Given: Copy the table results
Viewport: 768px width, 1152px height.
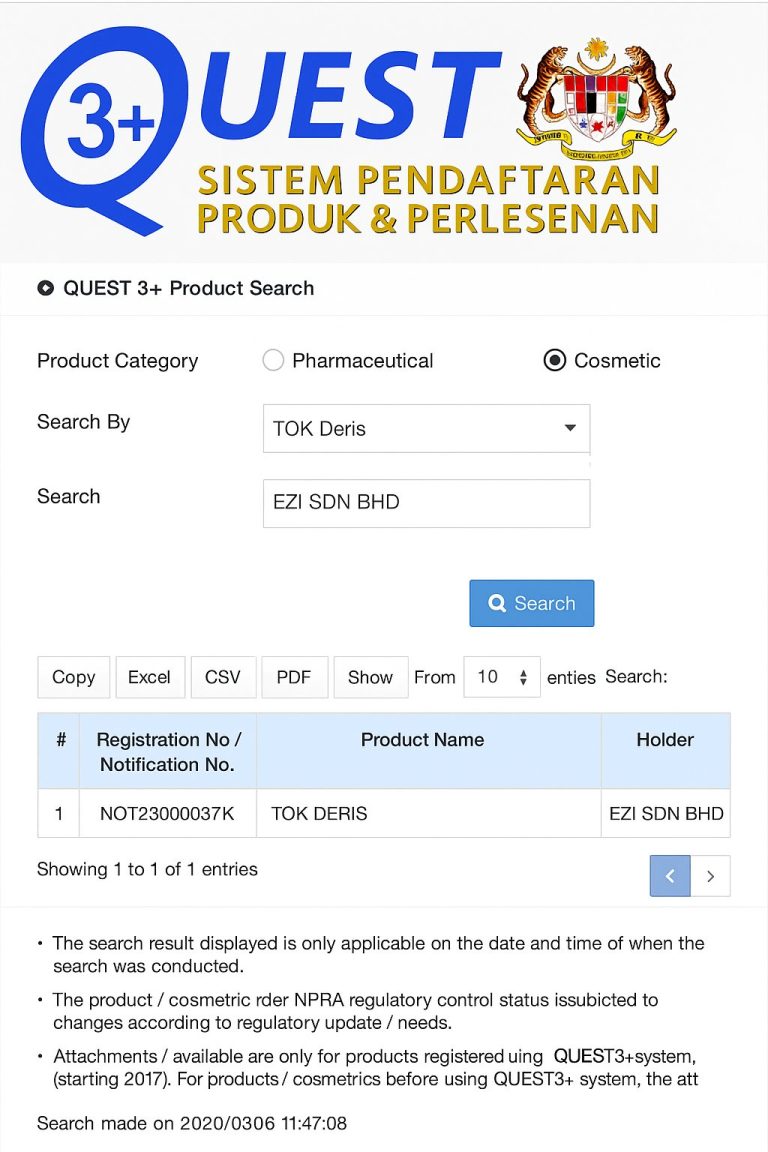Looking at the screenshot, I should pyautogui.click(x=73, y=677).
